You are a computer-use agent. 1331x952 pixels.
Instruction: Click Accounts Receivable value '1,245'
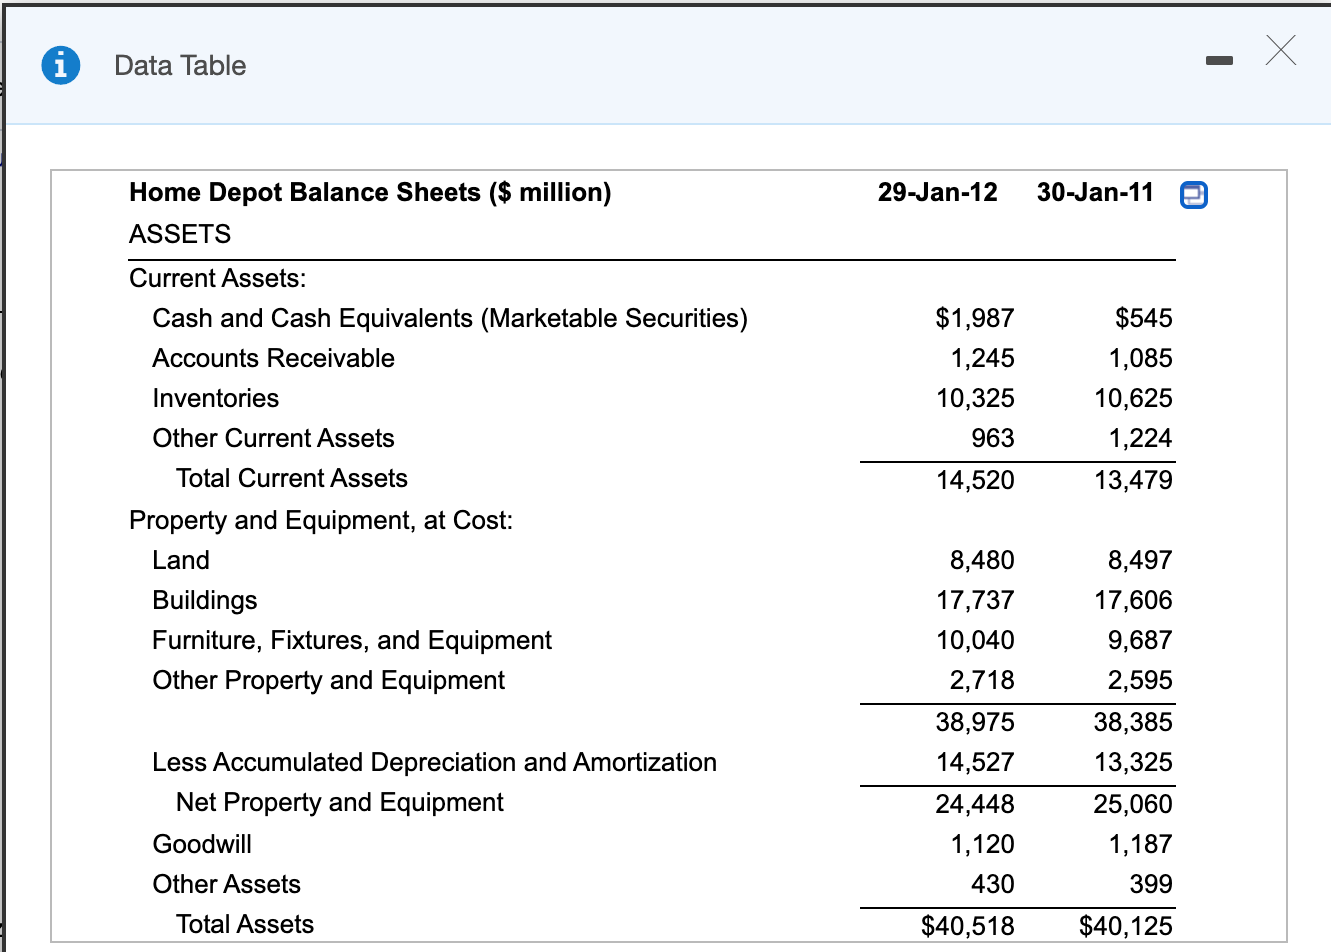click(982, 358)
